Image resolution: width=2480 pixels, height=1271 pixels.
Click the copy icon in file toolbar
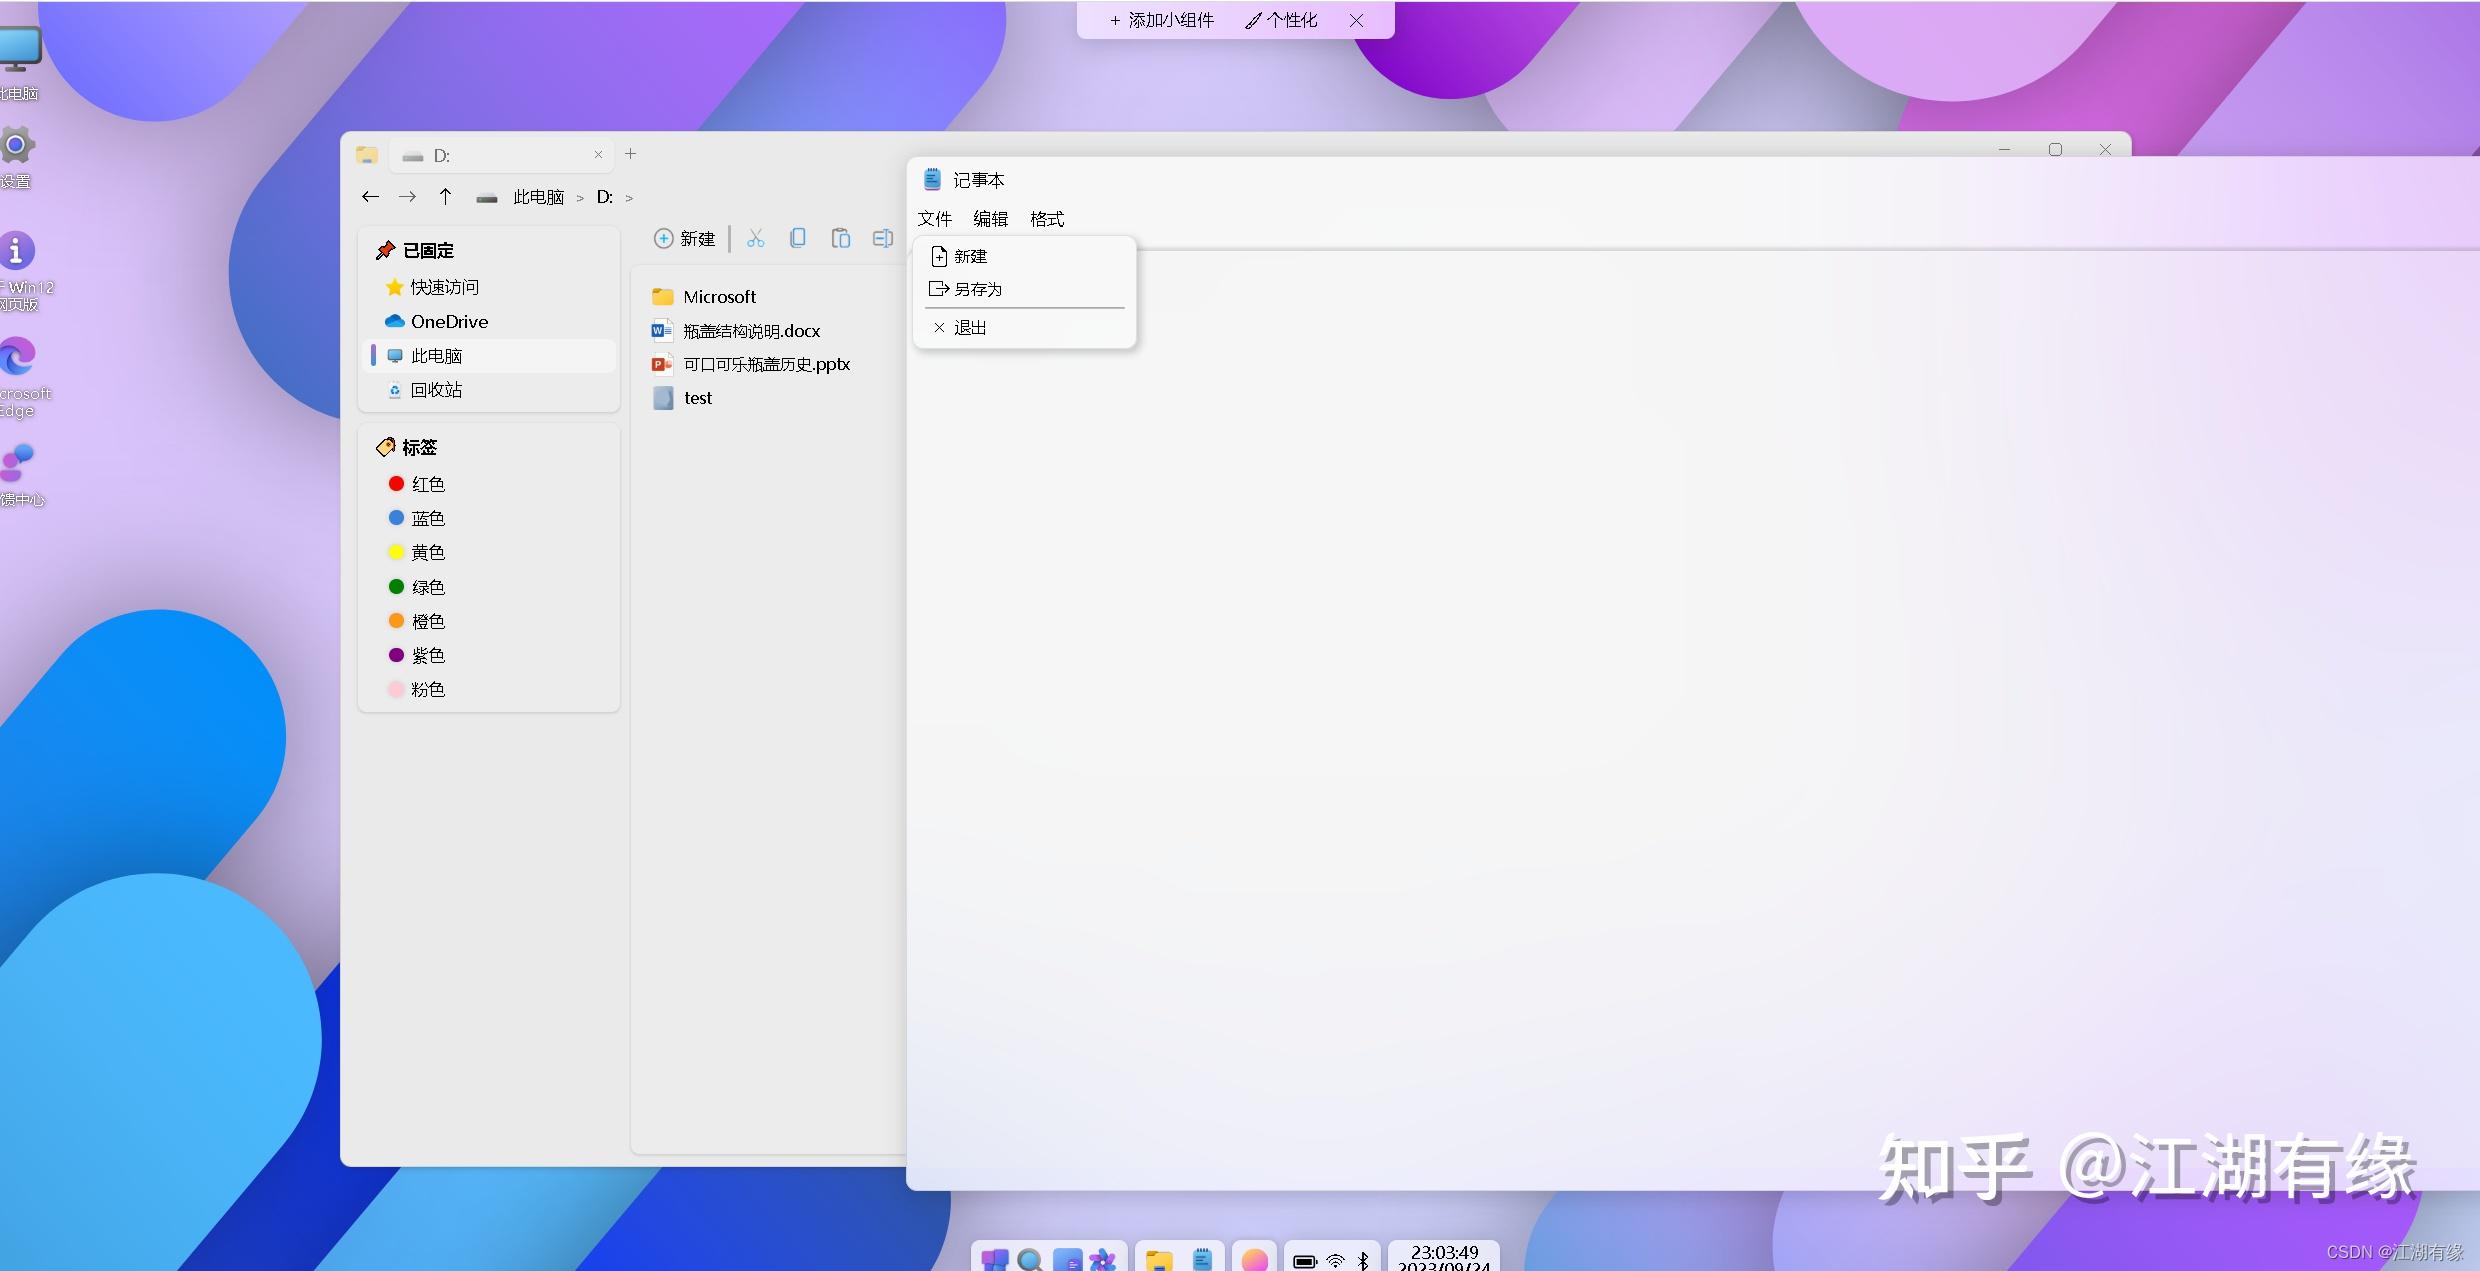[798, 238]
